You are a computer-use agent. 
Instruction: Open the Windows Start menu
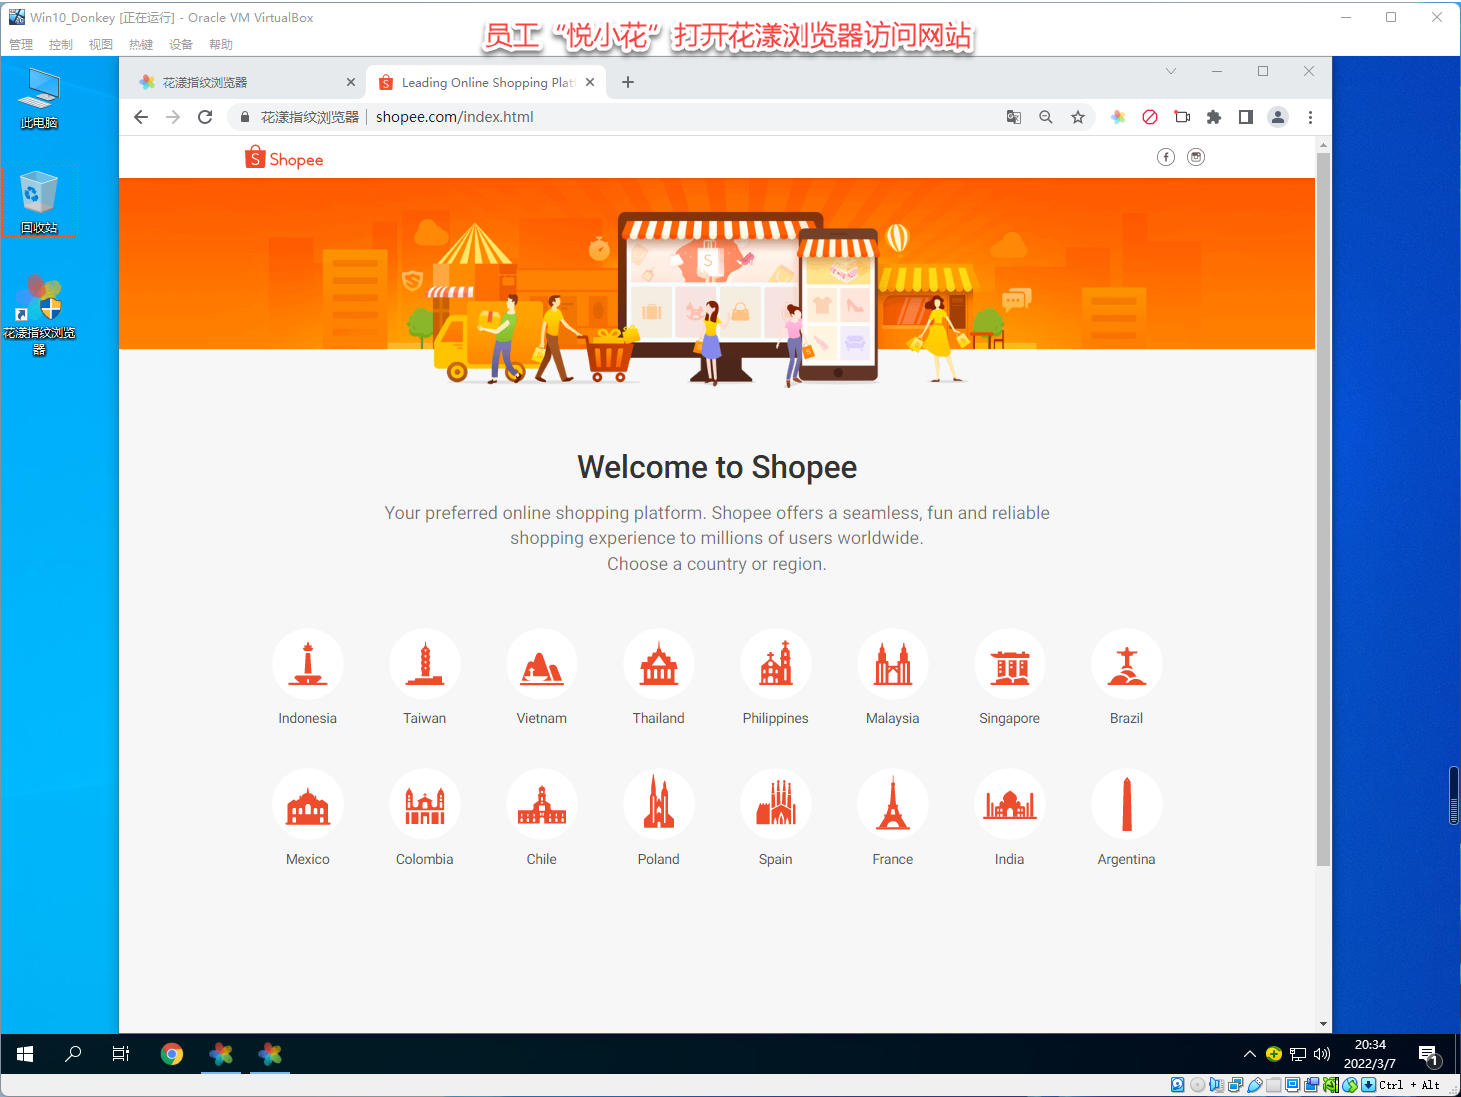[x=25, y=1054]
